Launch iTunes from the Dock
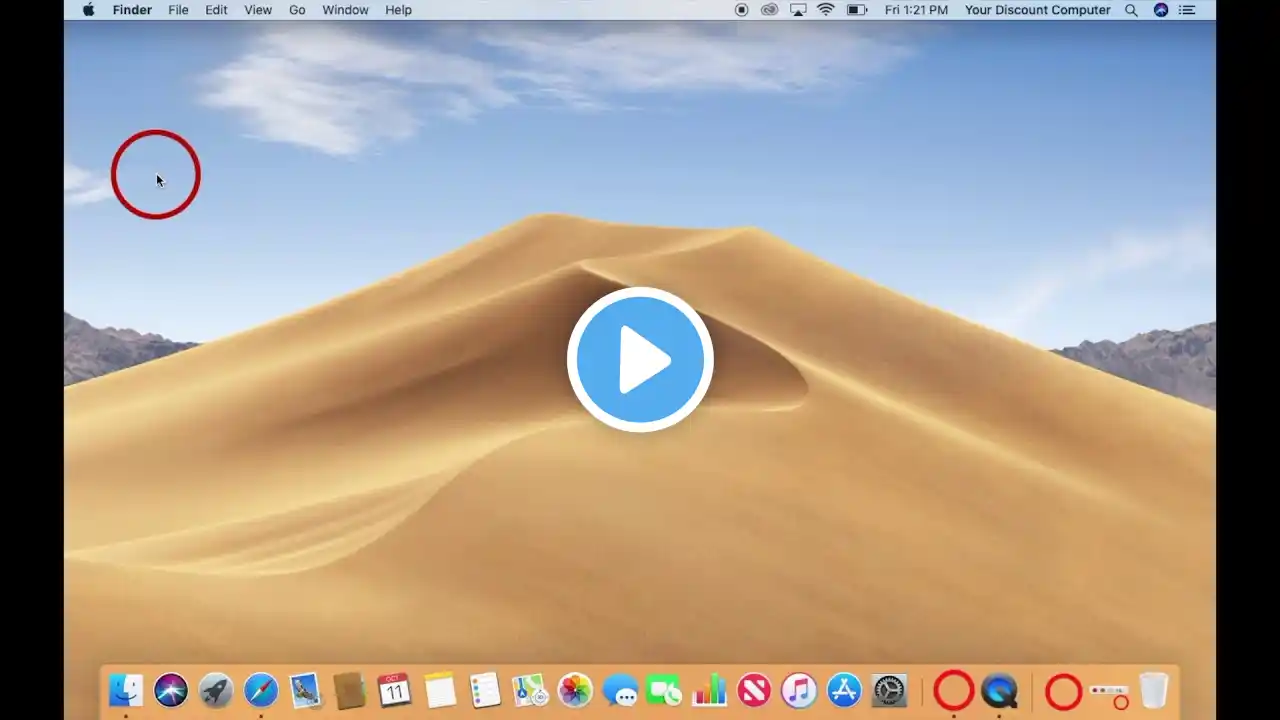The image size is (1280, 720). [799, 690]
